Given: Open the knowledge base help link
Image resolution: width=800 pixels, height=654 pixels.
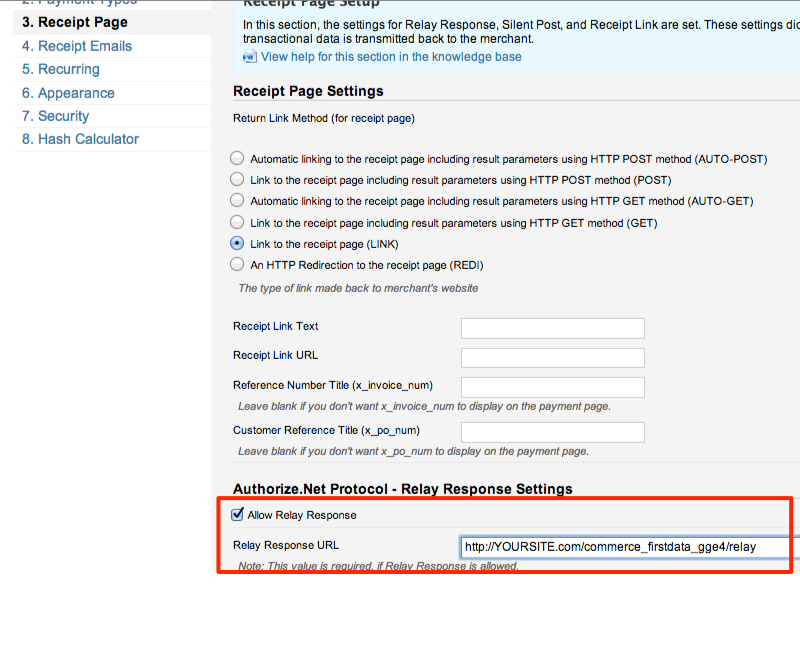Looking at the screenshot, I should (391, 57).
